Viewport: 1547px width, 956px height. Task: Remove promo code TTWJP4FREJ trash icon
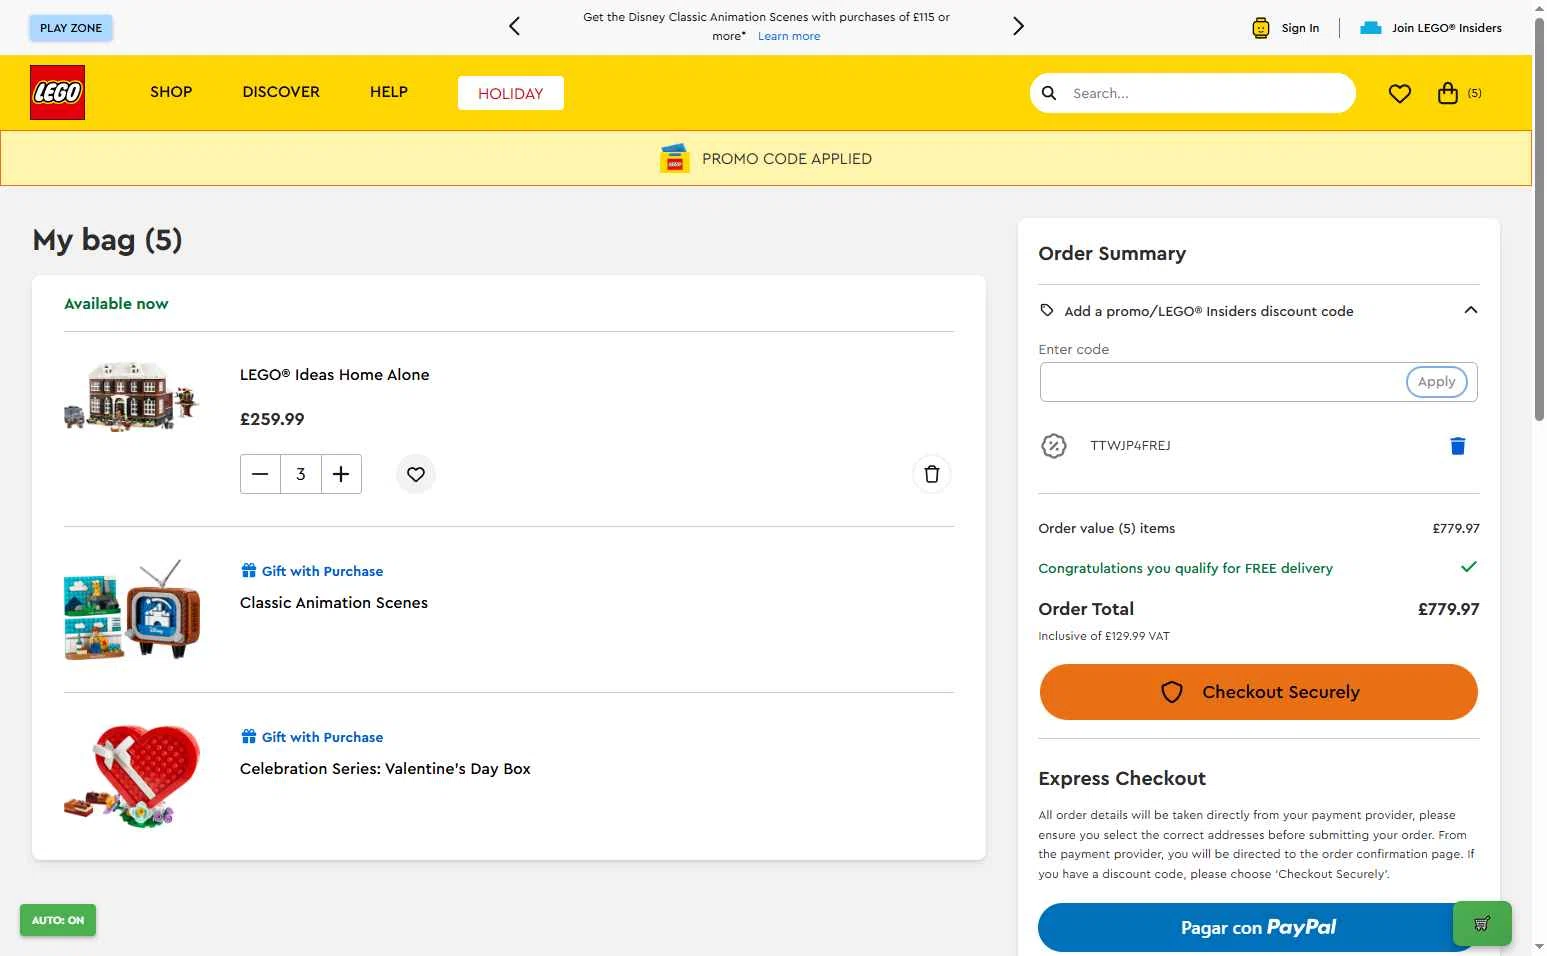(1458, 446)
